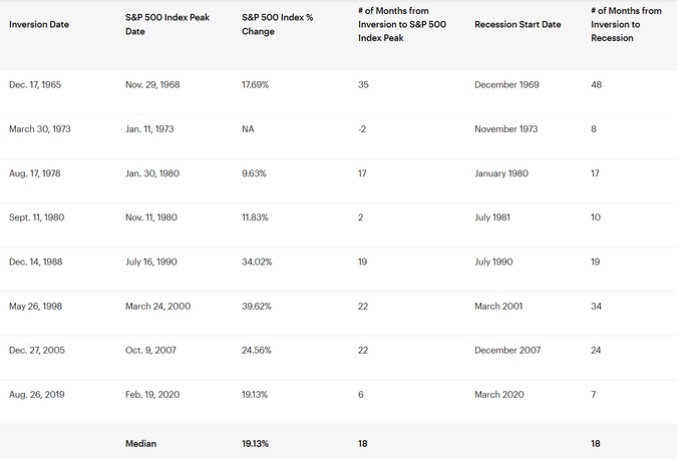The width and height of the screenshot is (677, 461).
Task: Select the March 30, 1973 inversion date cell
Action: 40,129
